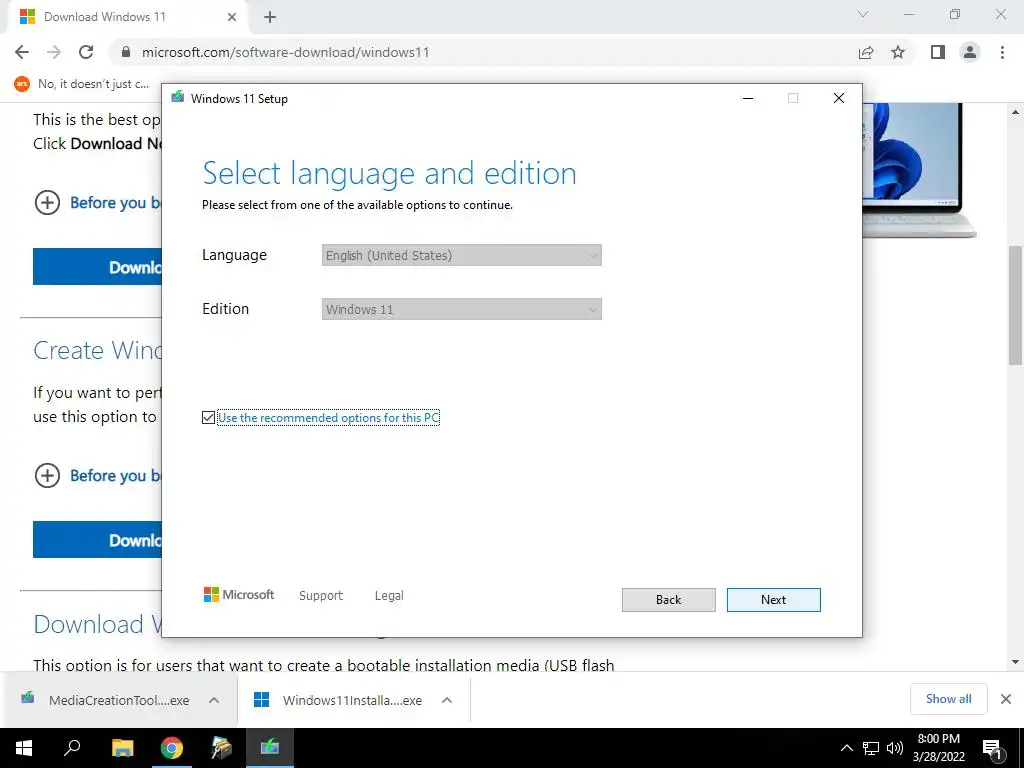This screenshot has width=1024, height=768.
Task: Click second blue Download button on webpage
Action: pos(97,539)
